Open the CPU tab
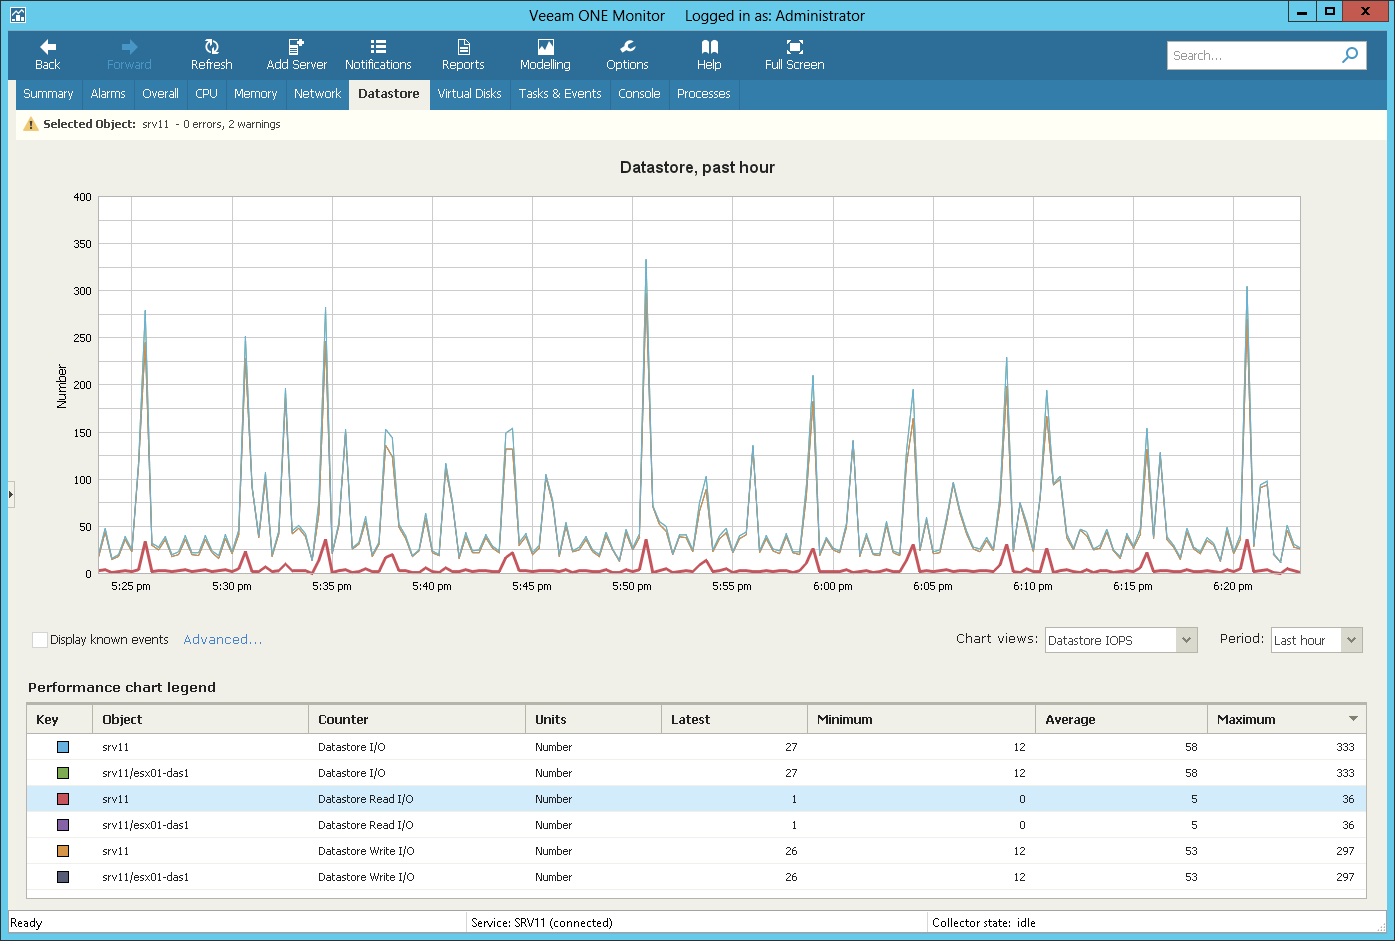 tap(206, 94)
